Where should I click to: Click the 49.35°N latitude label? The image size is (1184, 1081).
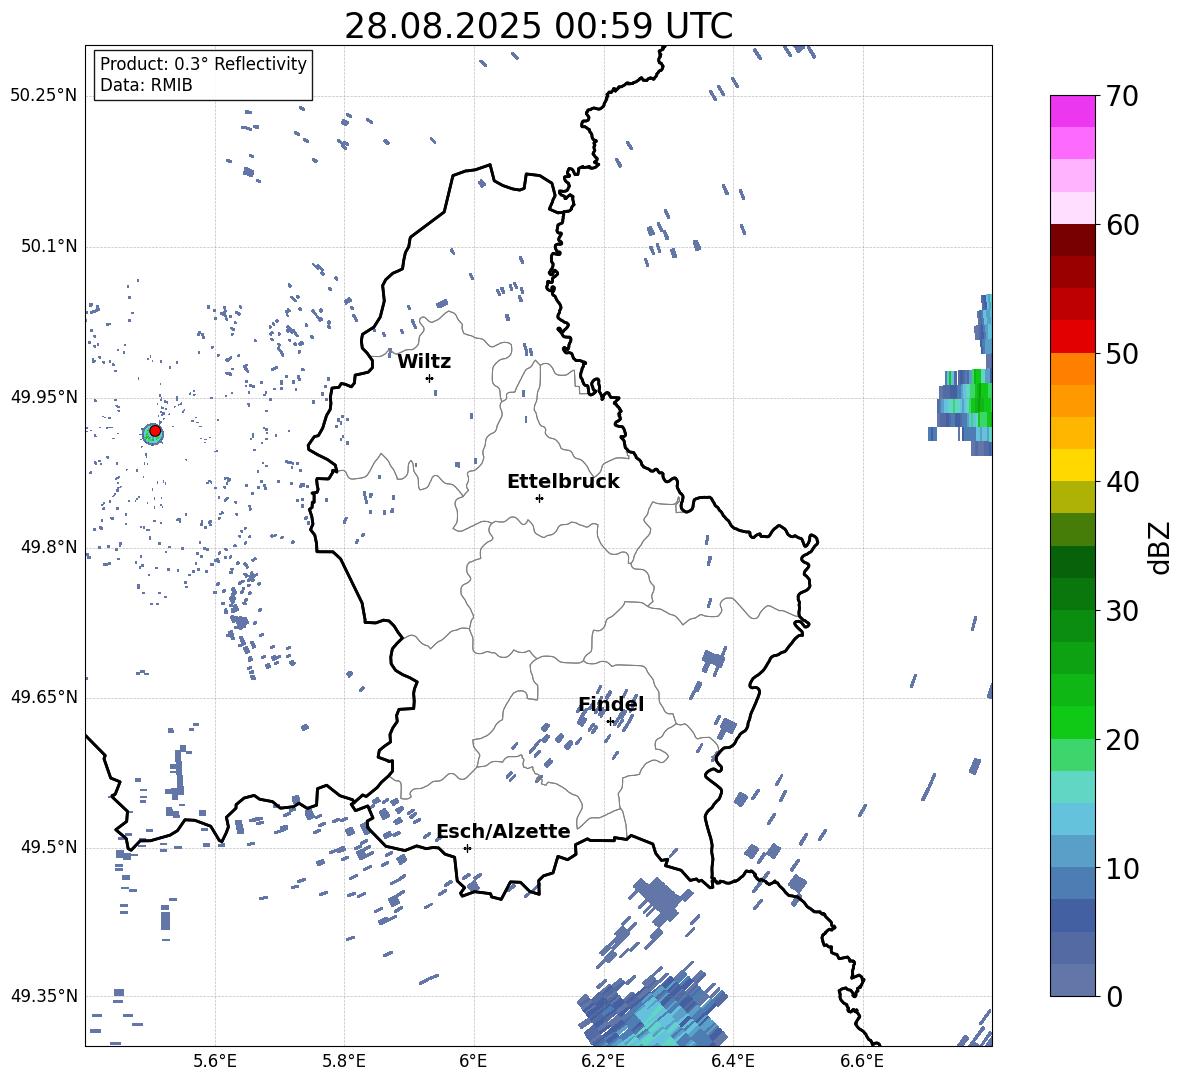[x=44, y=996]
